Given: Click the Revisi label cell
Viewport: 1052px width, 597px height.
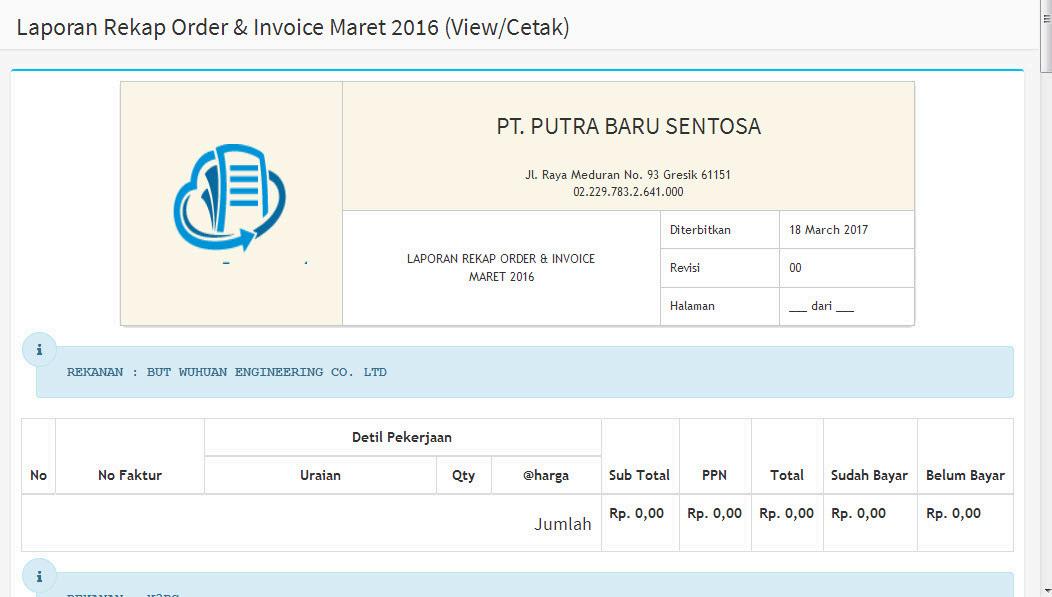Looking at the screenshot, I should point(720,268).
